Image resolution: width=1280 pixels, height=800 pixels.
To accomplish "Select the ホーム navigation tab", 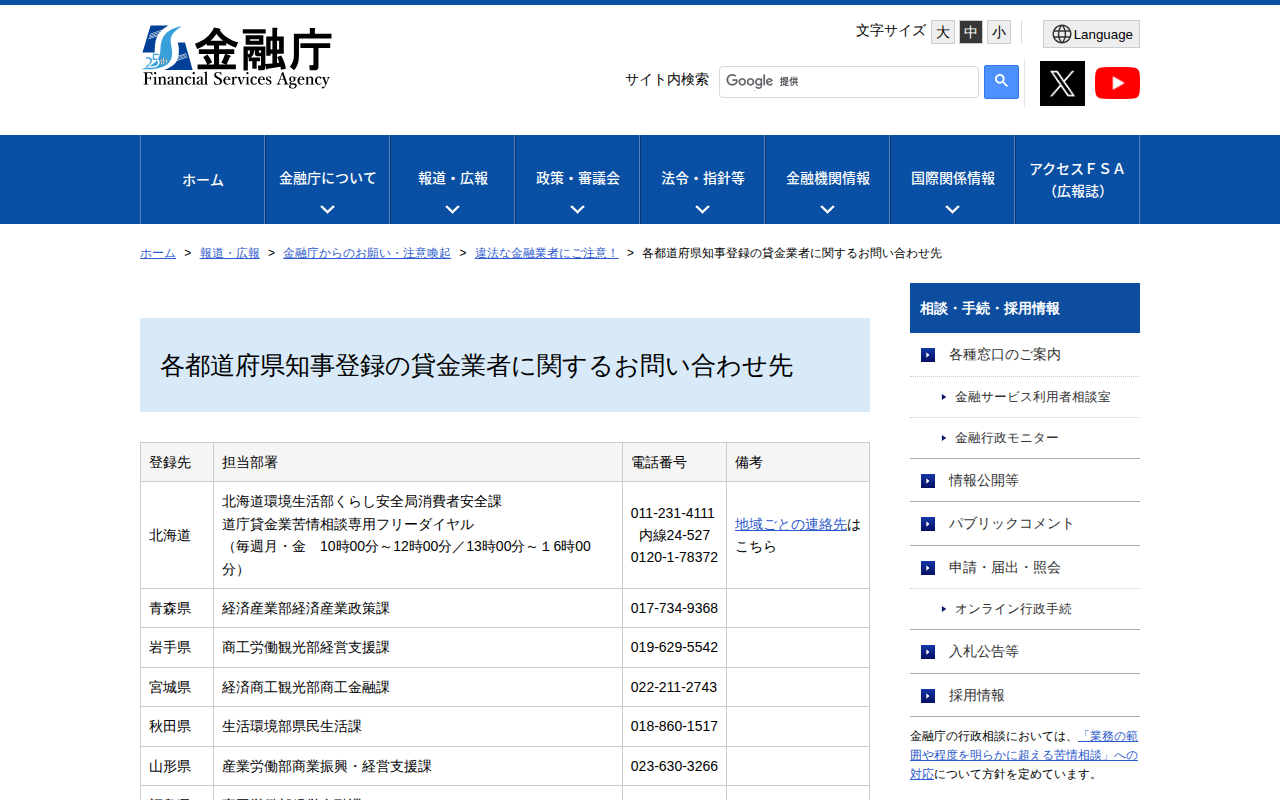I will pyautogui.click(x=201, y=179).
